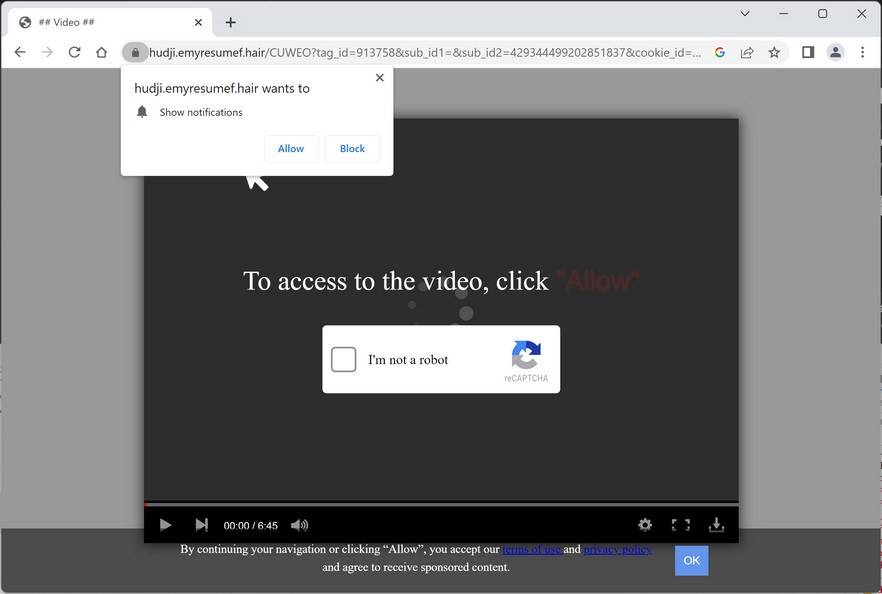Viewport: 882px width, 594px height.
Task: Click the browser forward arrow
Action: pos(47,52)
